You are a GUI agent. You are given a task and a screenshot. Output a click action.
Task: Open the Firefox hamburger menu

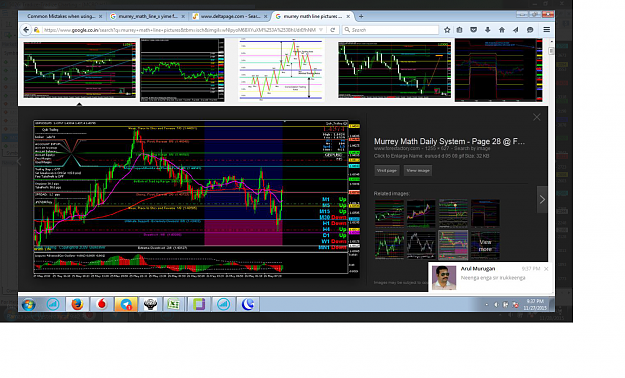tap(546, 30)
